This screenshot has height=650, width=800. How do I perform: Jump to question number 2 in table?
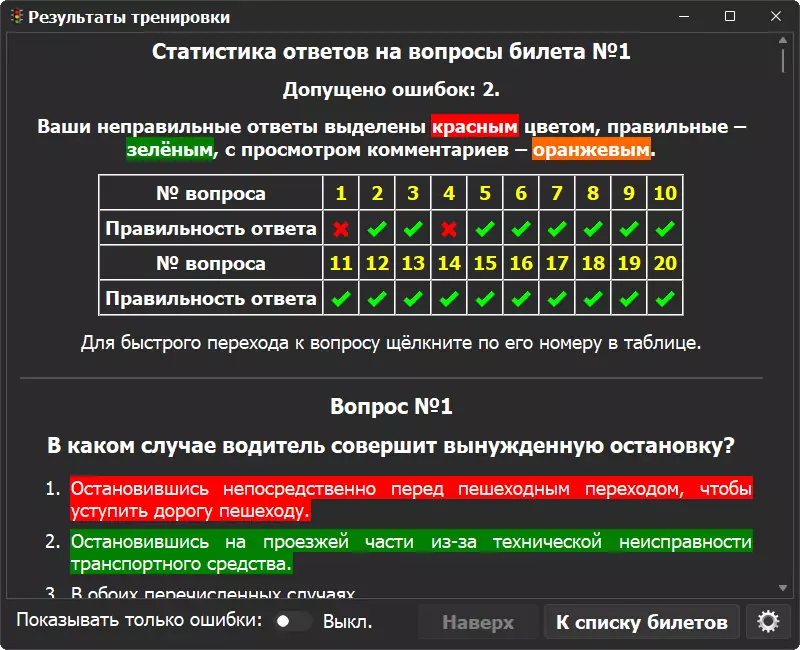377,193
